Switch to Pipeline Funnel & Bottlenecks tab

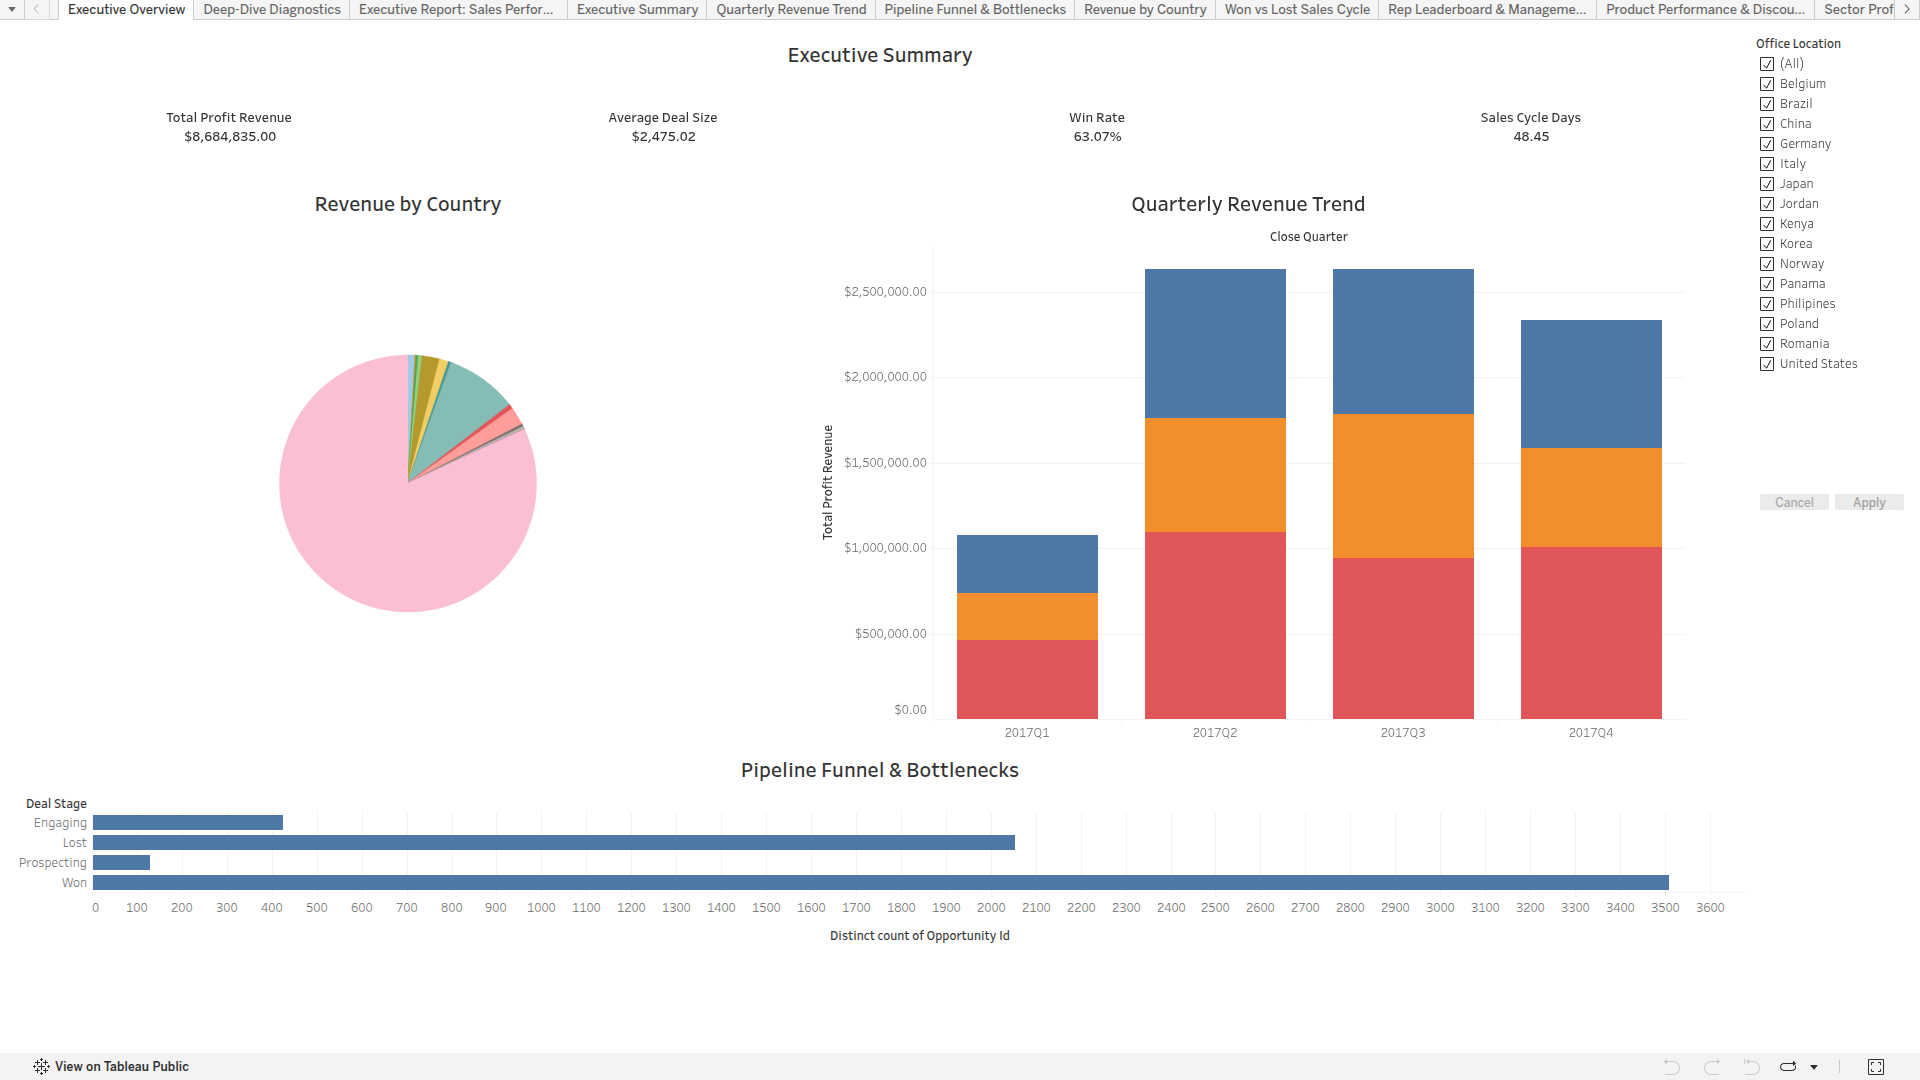point(975,9)
